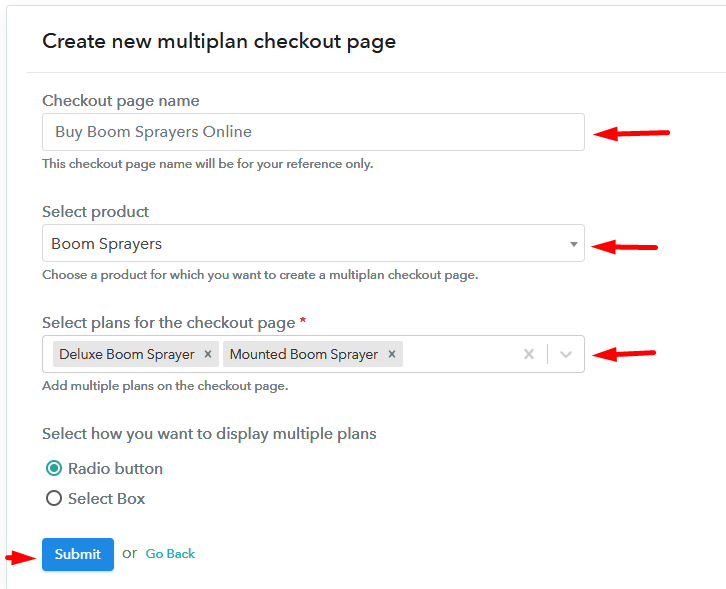The image size is (726, 589).
Task: Click the Deluxe Boom Sprayer tag text
Action: pos(126,354)
